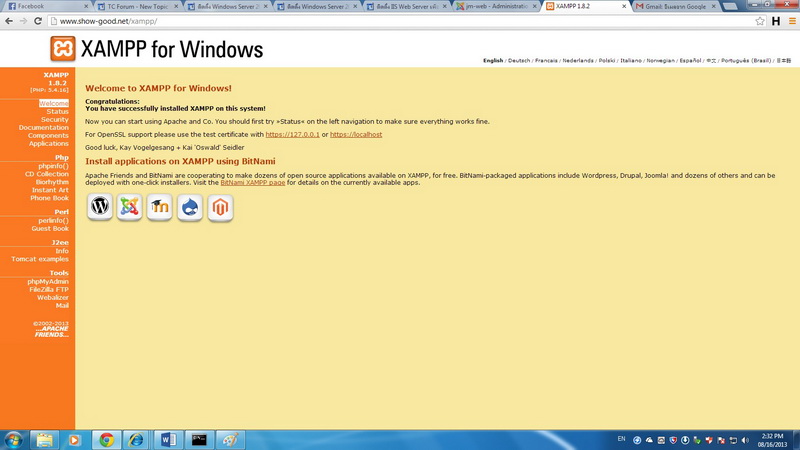800x450 pixels.
Task: Bookmark this page with the star icon
Action: 760,21
